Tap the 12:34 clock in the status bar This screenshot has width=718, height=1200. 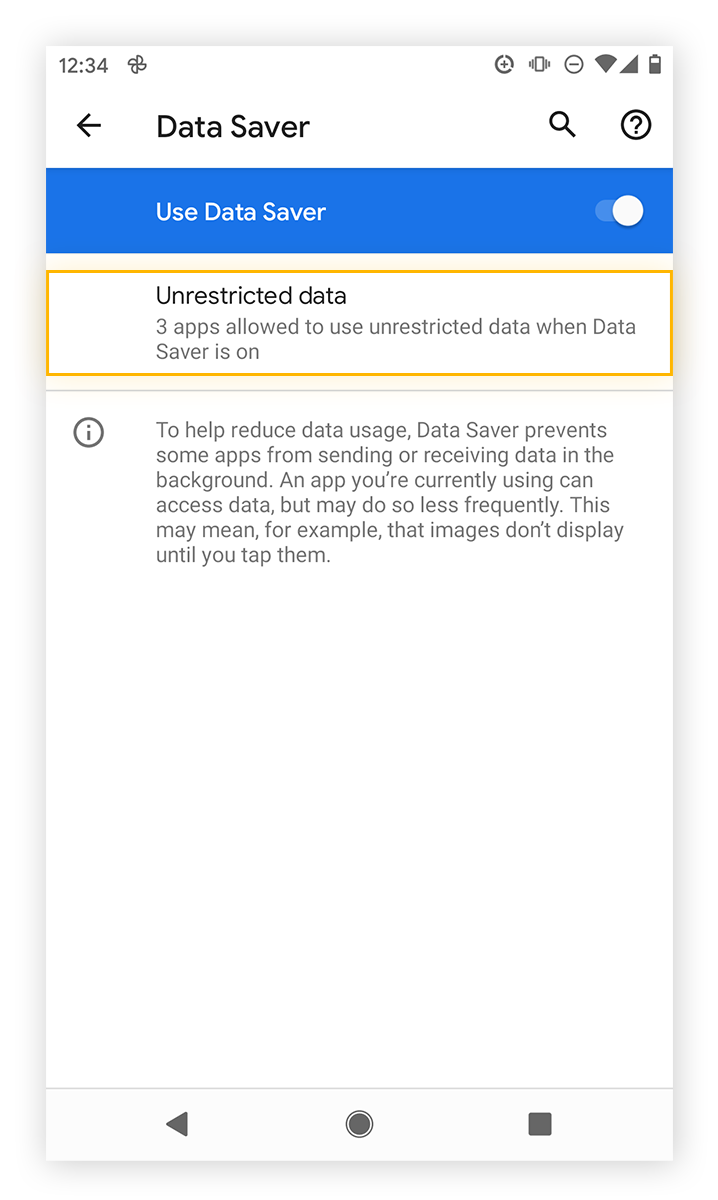point(84,65)
